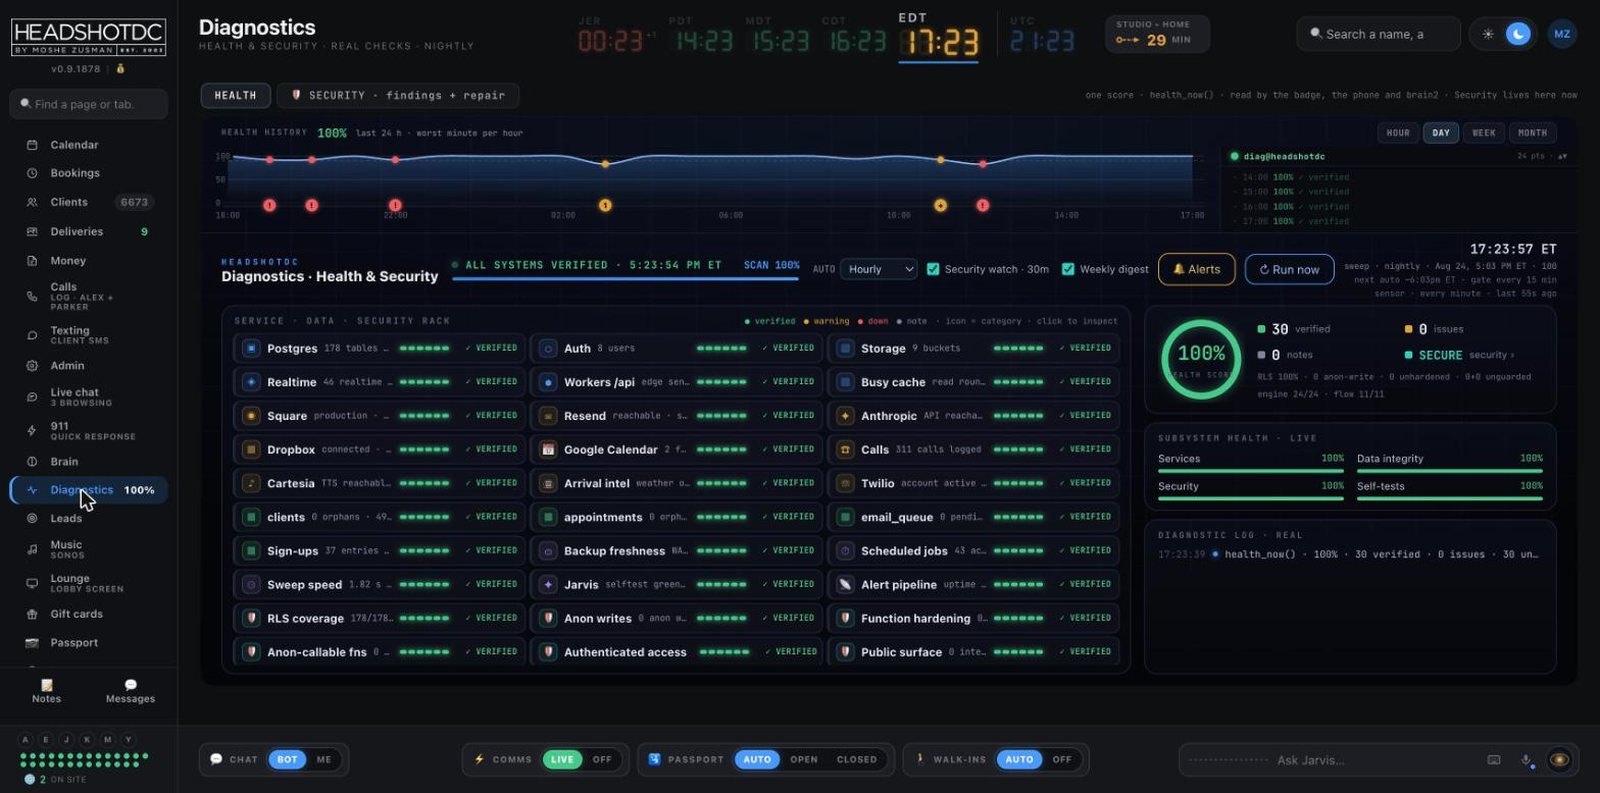The image size is (1600, 793).
Task: Open Messages at sidebar bottom
Action: point(130,691)
